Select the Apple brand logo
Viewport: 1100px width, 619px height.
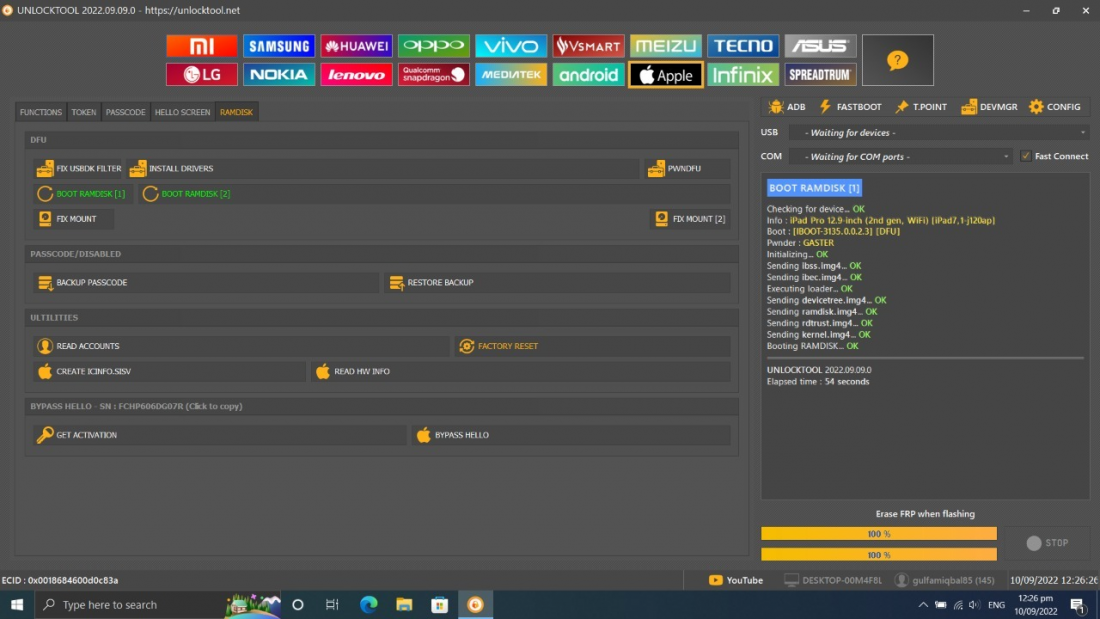666,74
